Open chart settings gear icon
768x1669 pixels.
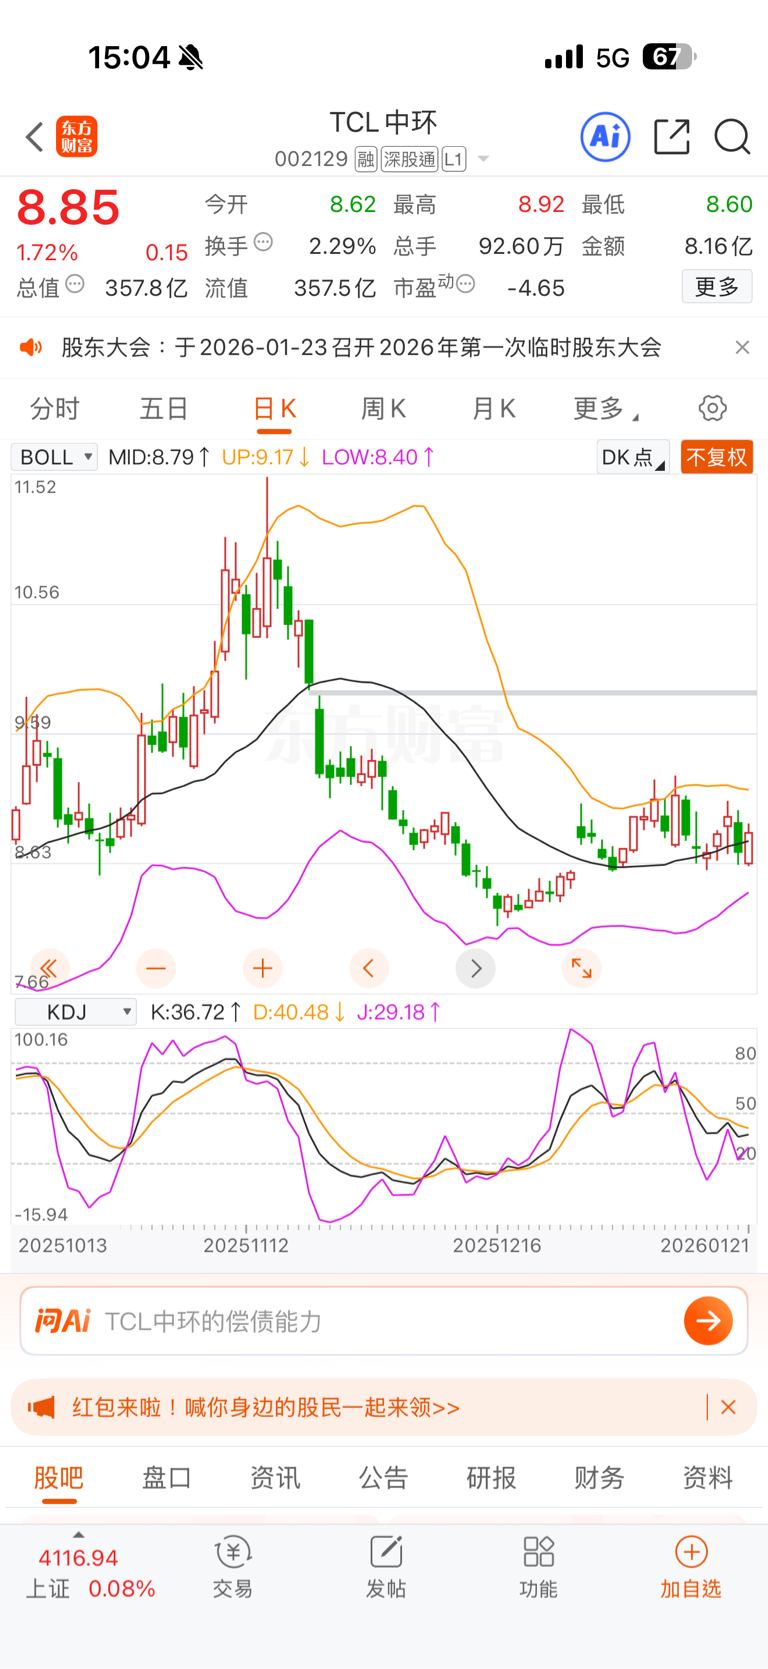pos(712,408)
